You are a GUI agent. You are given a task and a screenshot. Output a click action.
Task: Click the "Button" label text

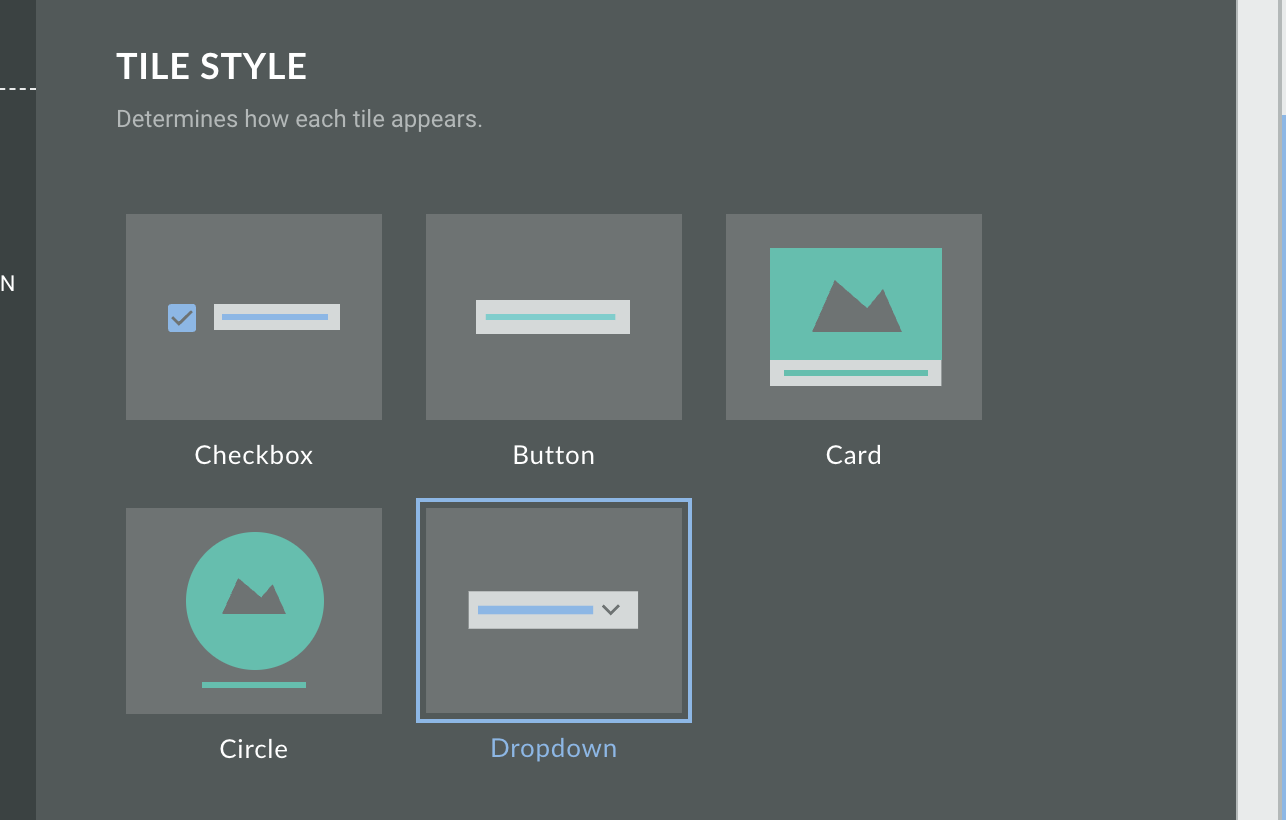point(553,455)
